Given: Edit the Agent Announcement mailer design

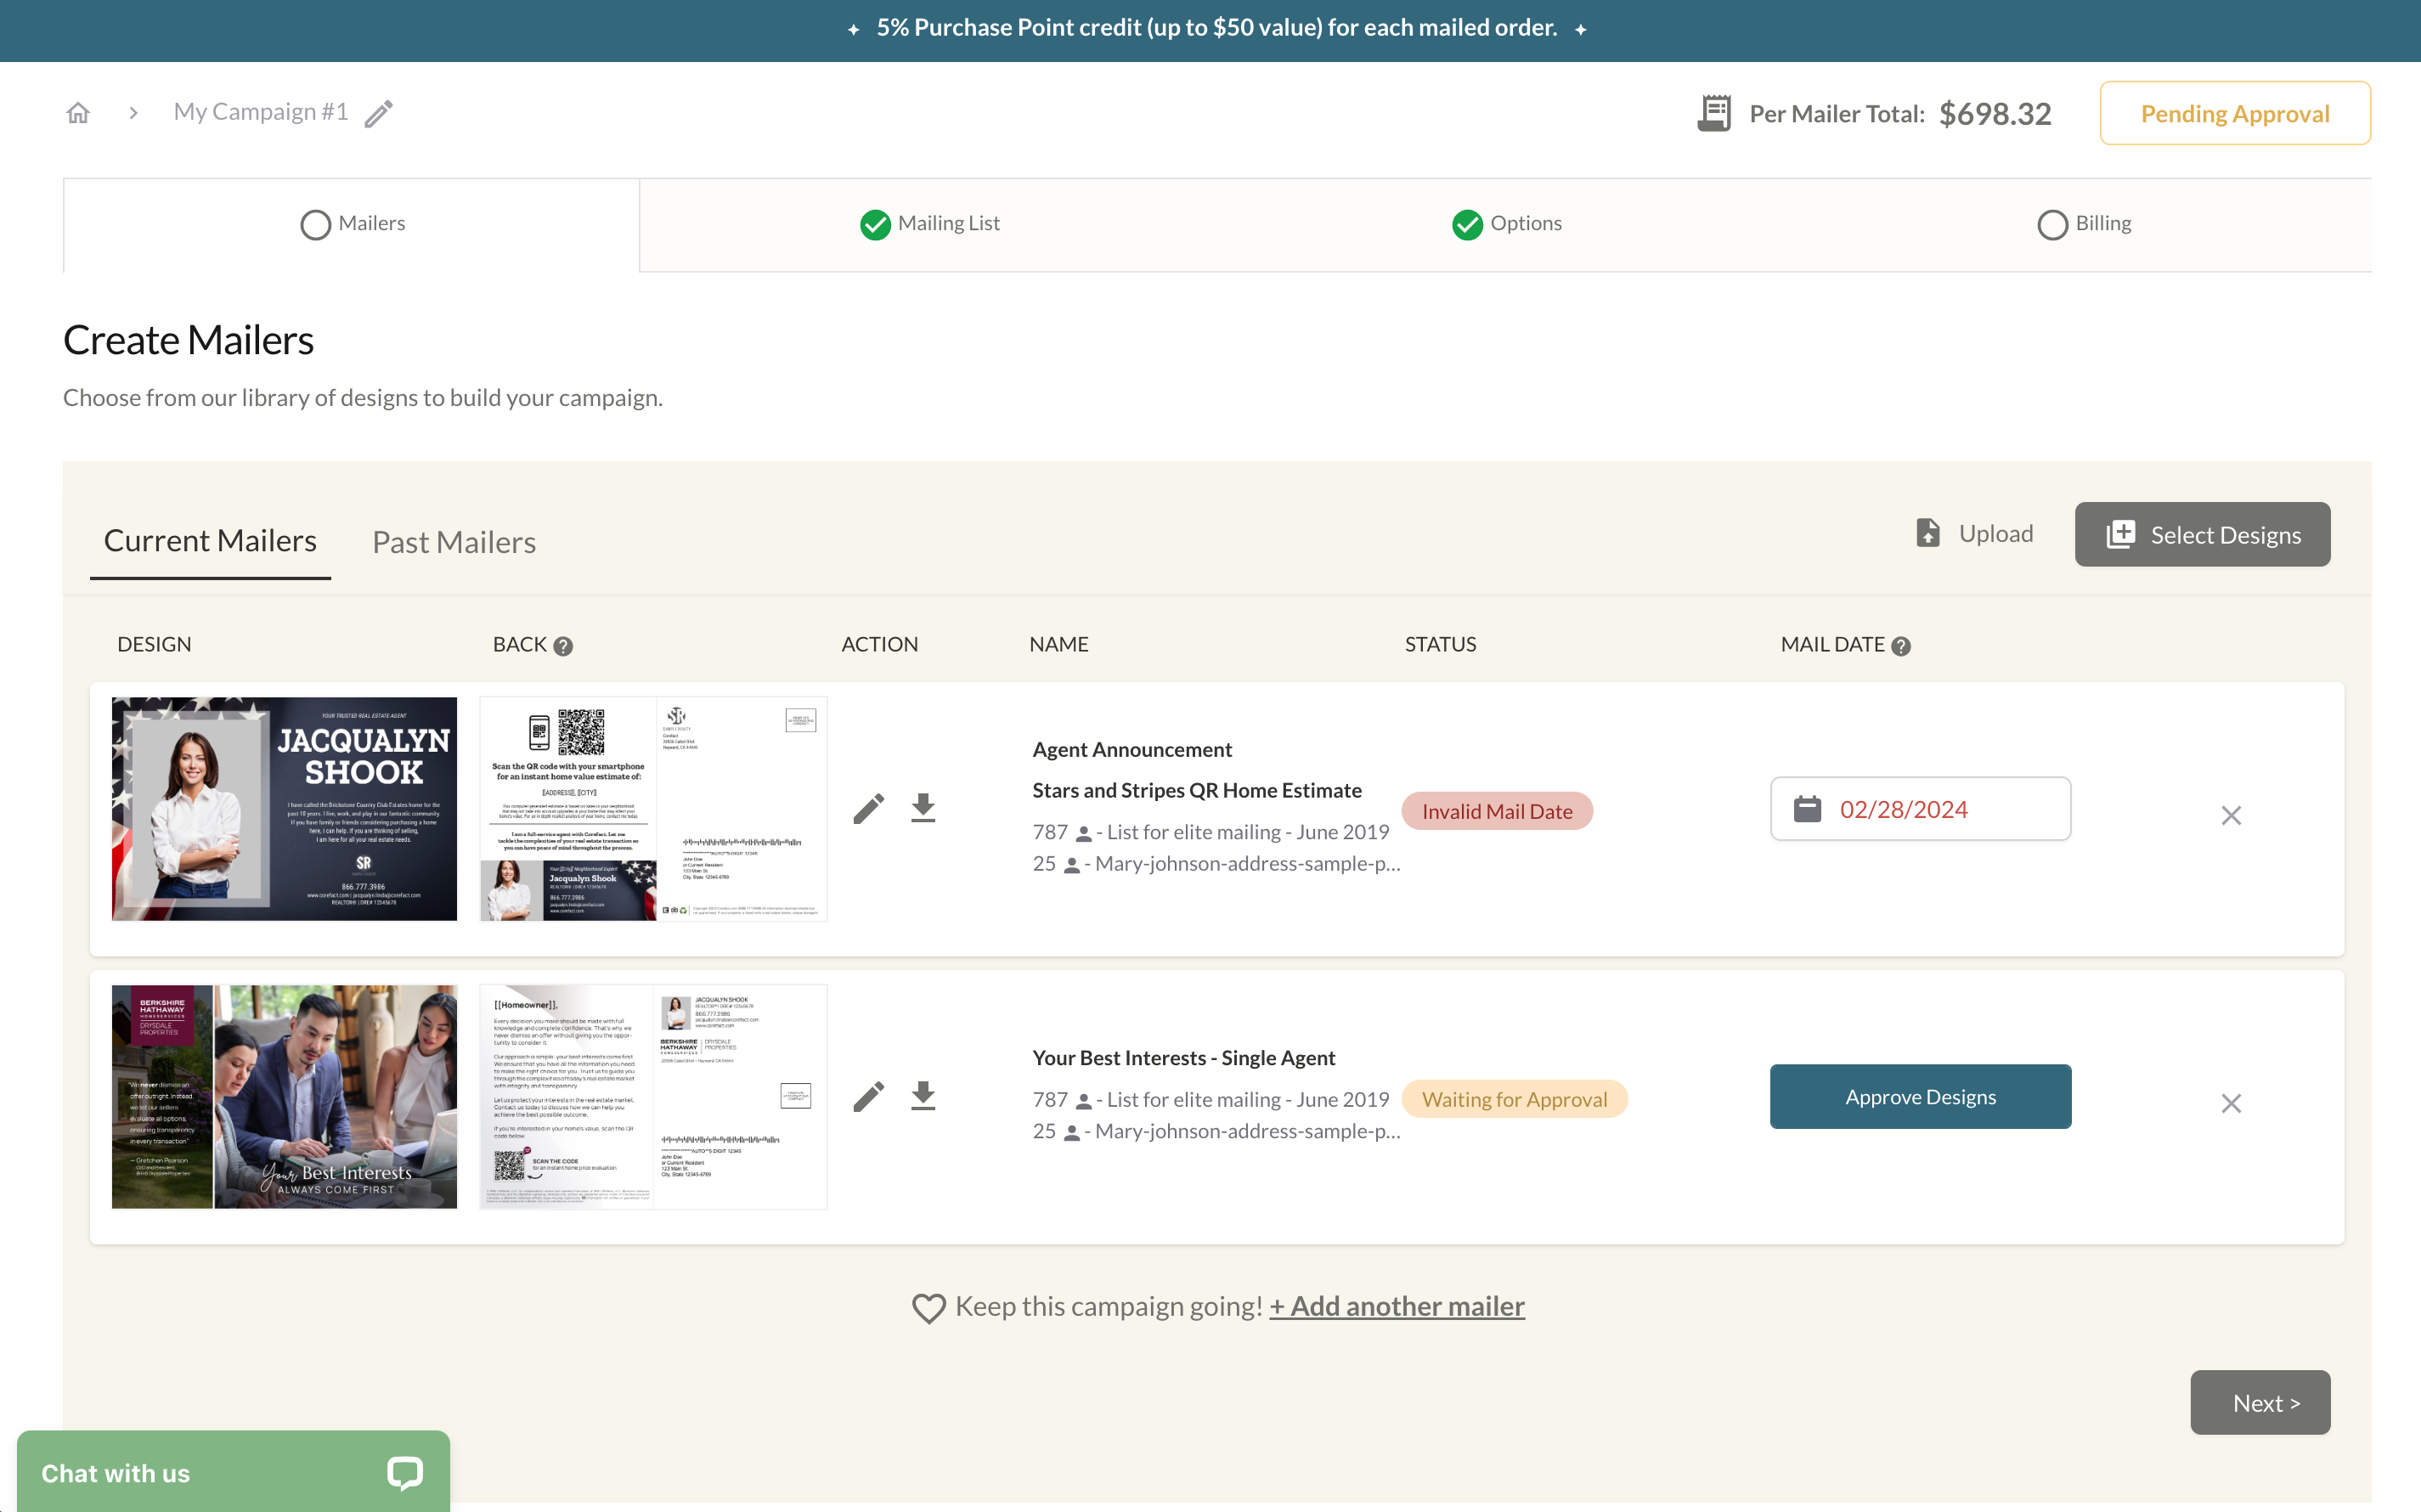Looking at the screenshot, I should point(868,808).
